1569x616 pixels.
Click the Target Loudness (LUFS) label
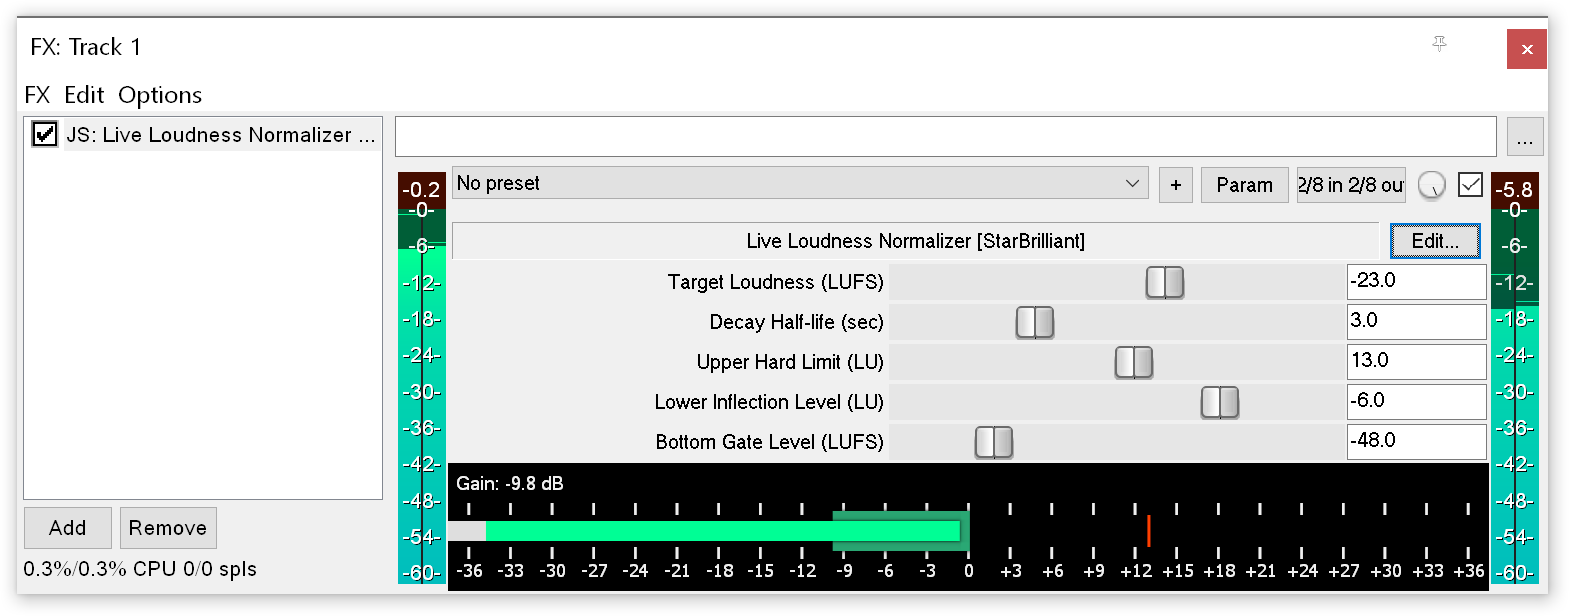coord(776,282)
